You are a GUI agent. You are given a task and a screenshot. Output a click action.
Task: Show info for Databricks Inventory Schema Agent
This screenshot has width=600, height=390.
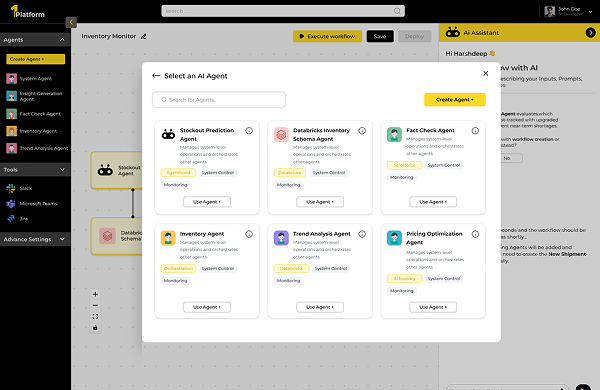click(362, 131)
